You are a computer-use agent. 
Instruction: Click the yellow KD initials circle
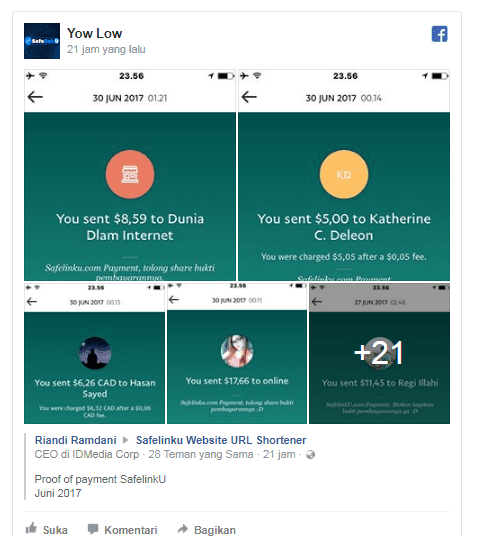coord(344,174)
